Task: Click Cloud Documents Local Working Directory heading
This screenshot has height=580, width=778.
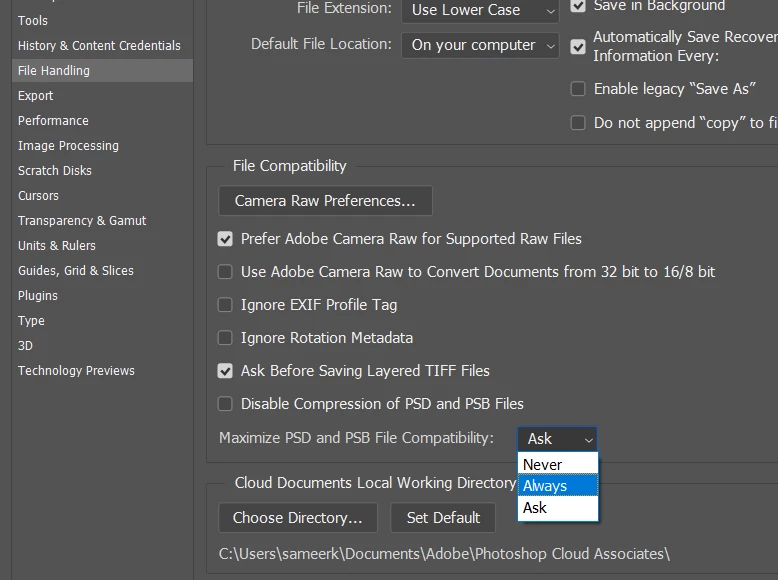Action: [x=375, y=483]
